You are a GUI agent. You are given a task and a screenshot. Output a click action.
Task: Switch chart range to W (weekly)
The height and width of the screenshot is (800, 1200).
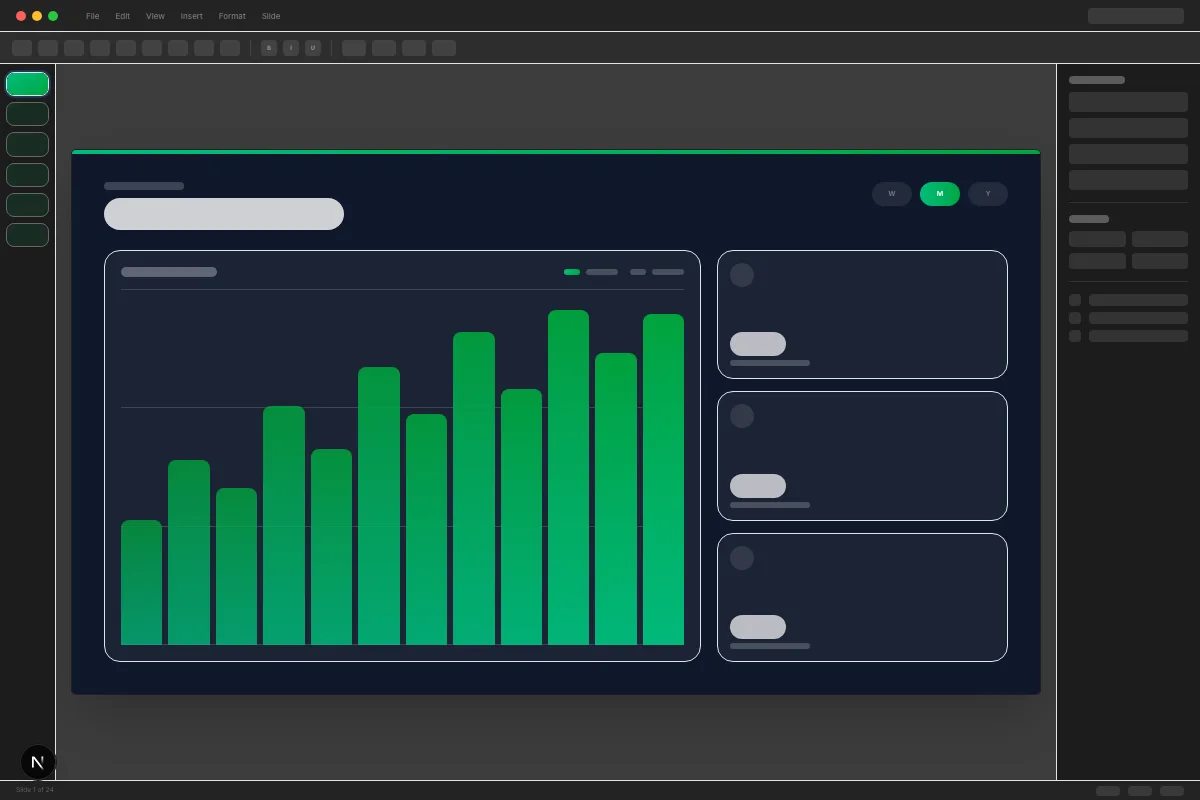[x=892, y=194]
